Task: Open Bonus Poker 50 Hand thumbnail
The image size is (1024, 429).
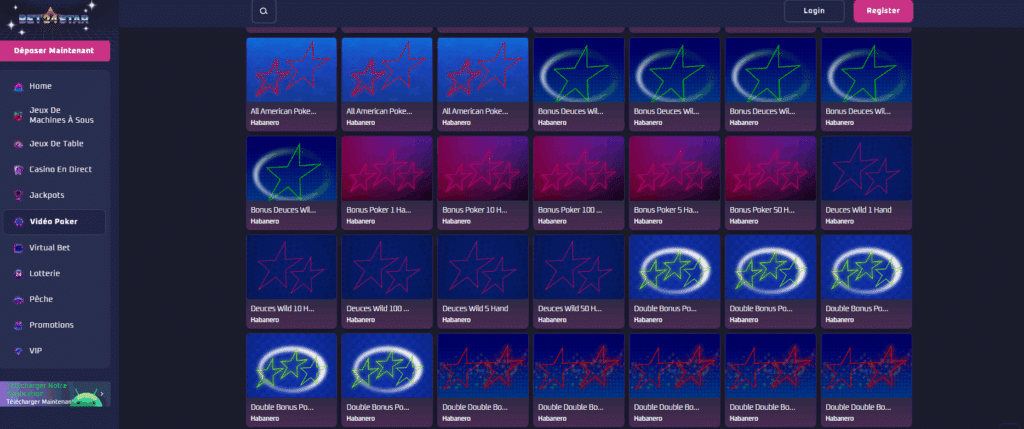Action: (771, 168)
